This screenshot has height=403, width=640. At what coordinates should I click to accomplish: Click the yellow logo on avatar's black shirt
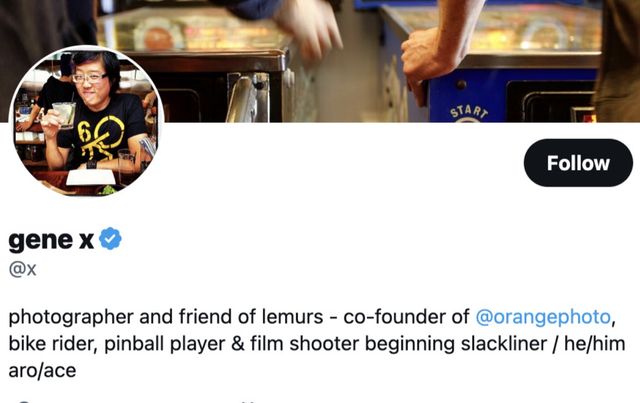(x=100, y=137)
